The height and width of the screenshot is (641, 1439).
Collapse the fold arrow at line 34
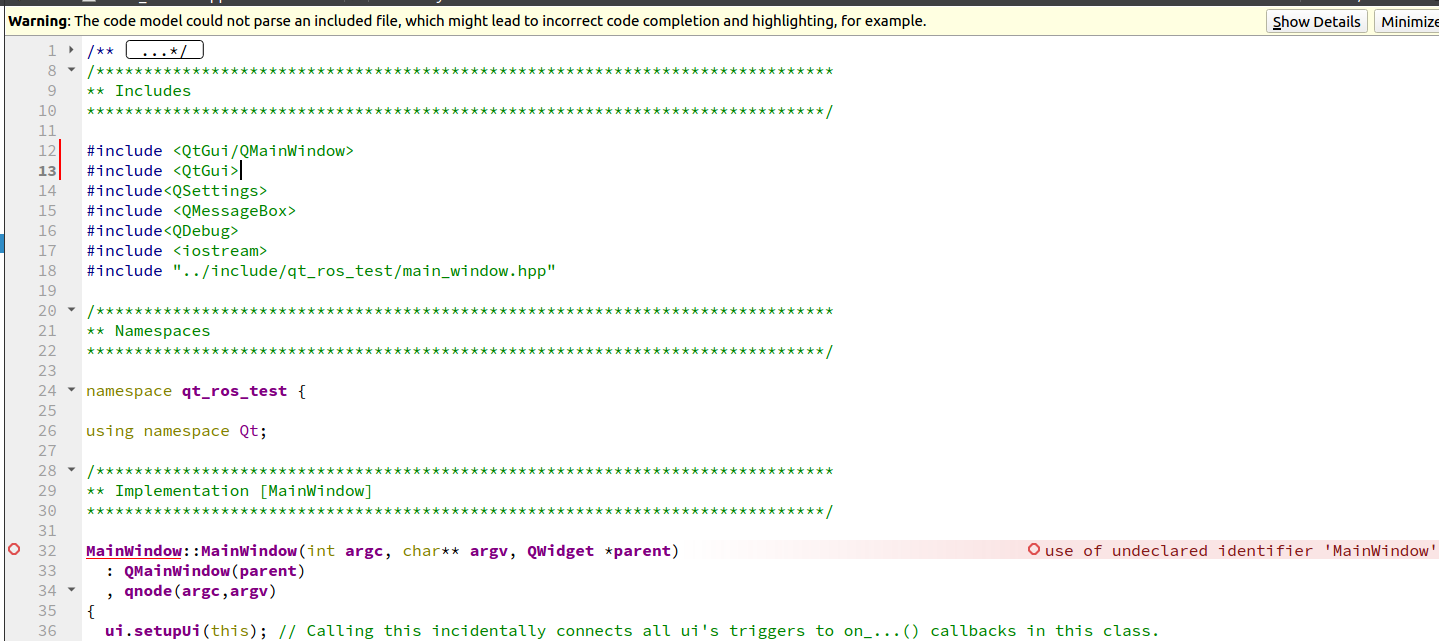[71, 590]
